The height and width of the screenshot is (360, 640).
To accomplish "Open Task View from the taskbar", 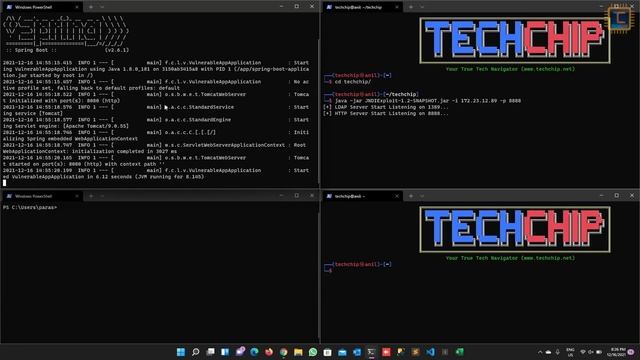I will pyautogui.click(x=210, y=352).
